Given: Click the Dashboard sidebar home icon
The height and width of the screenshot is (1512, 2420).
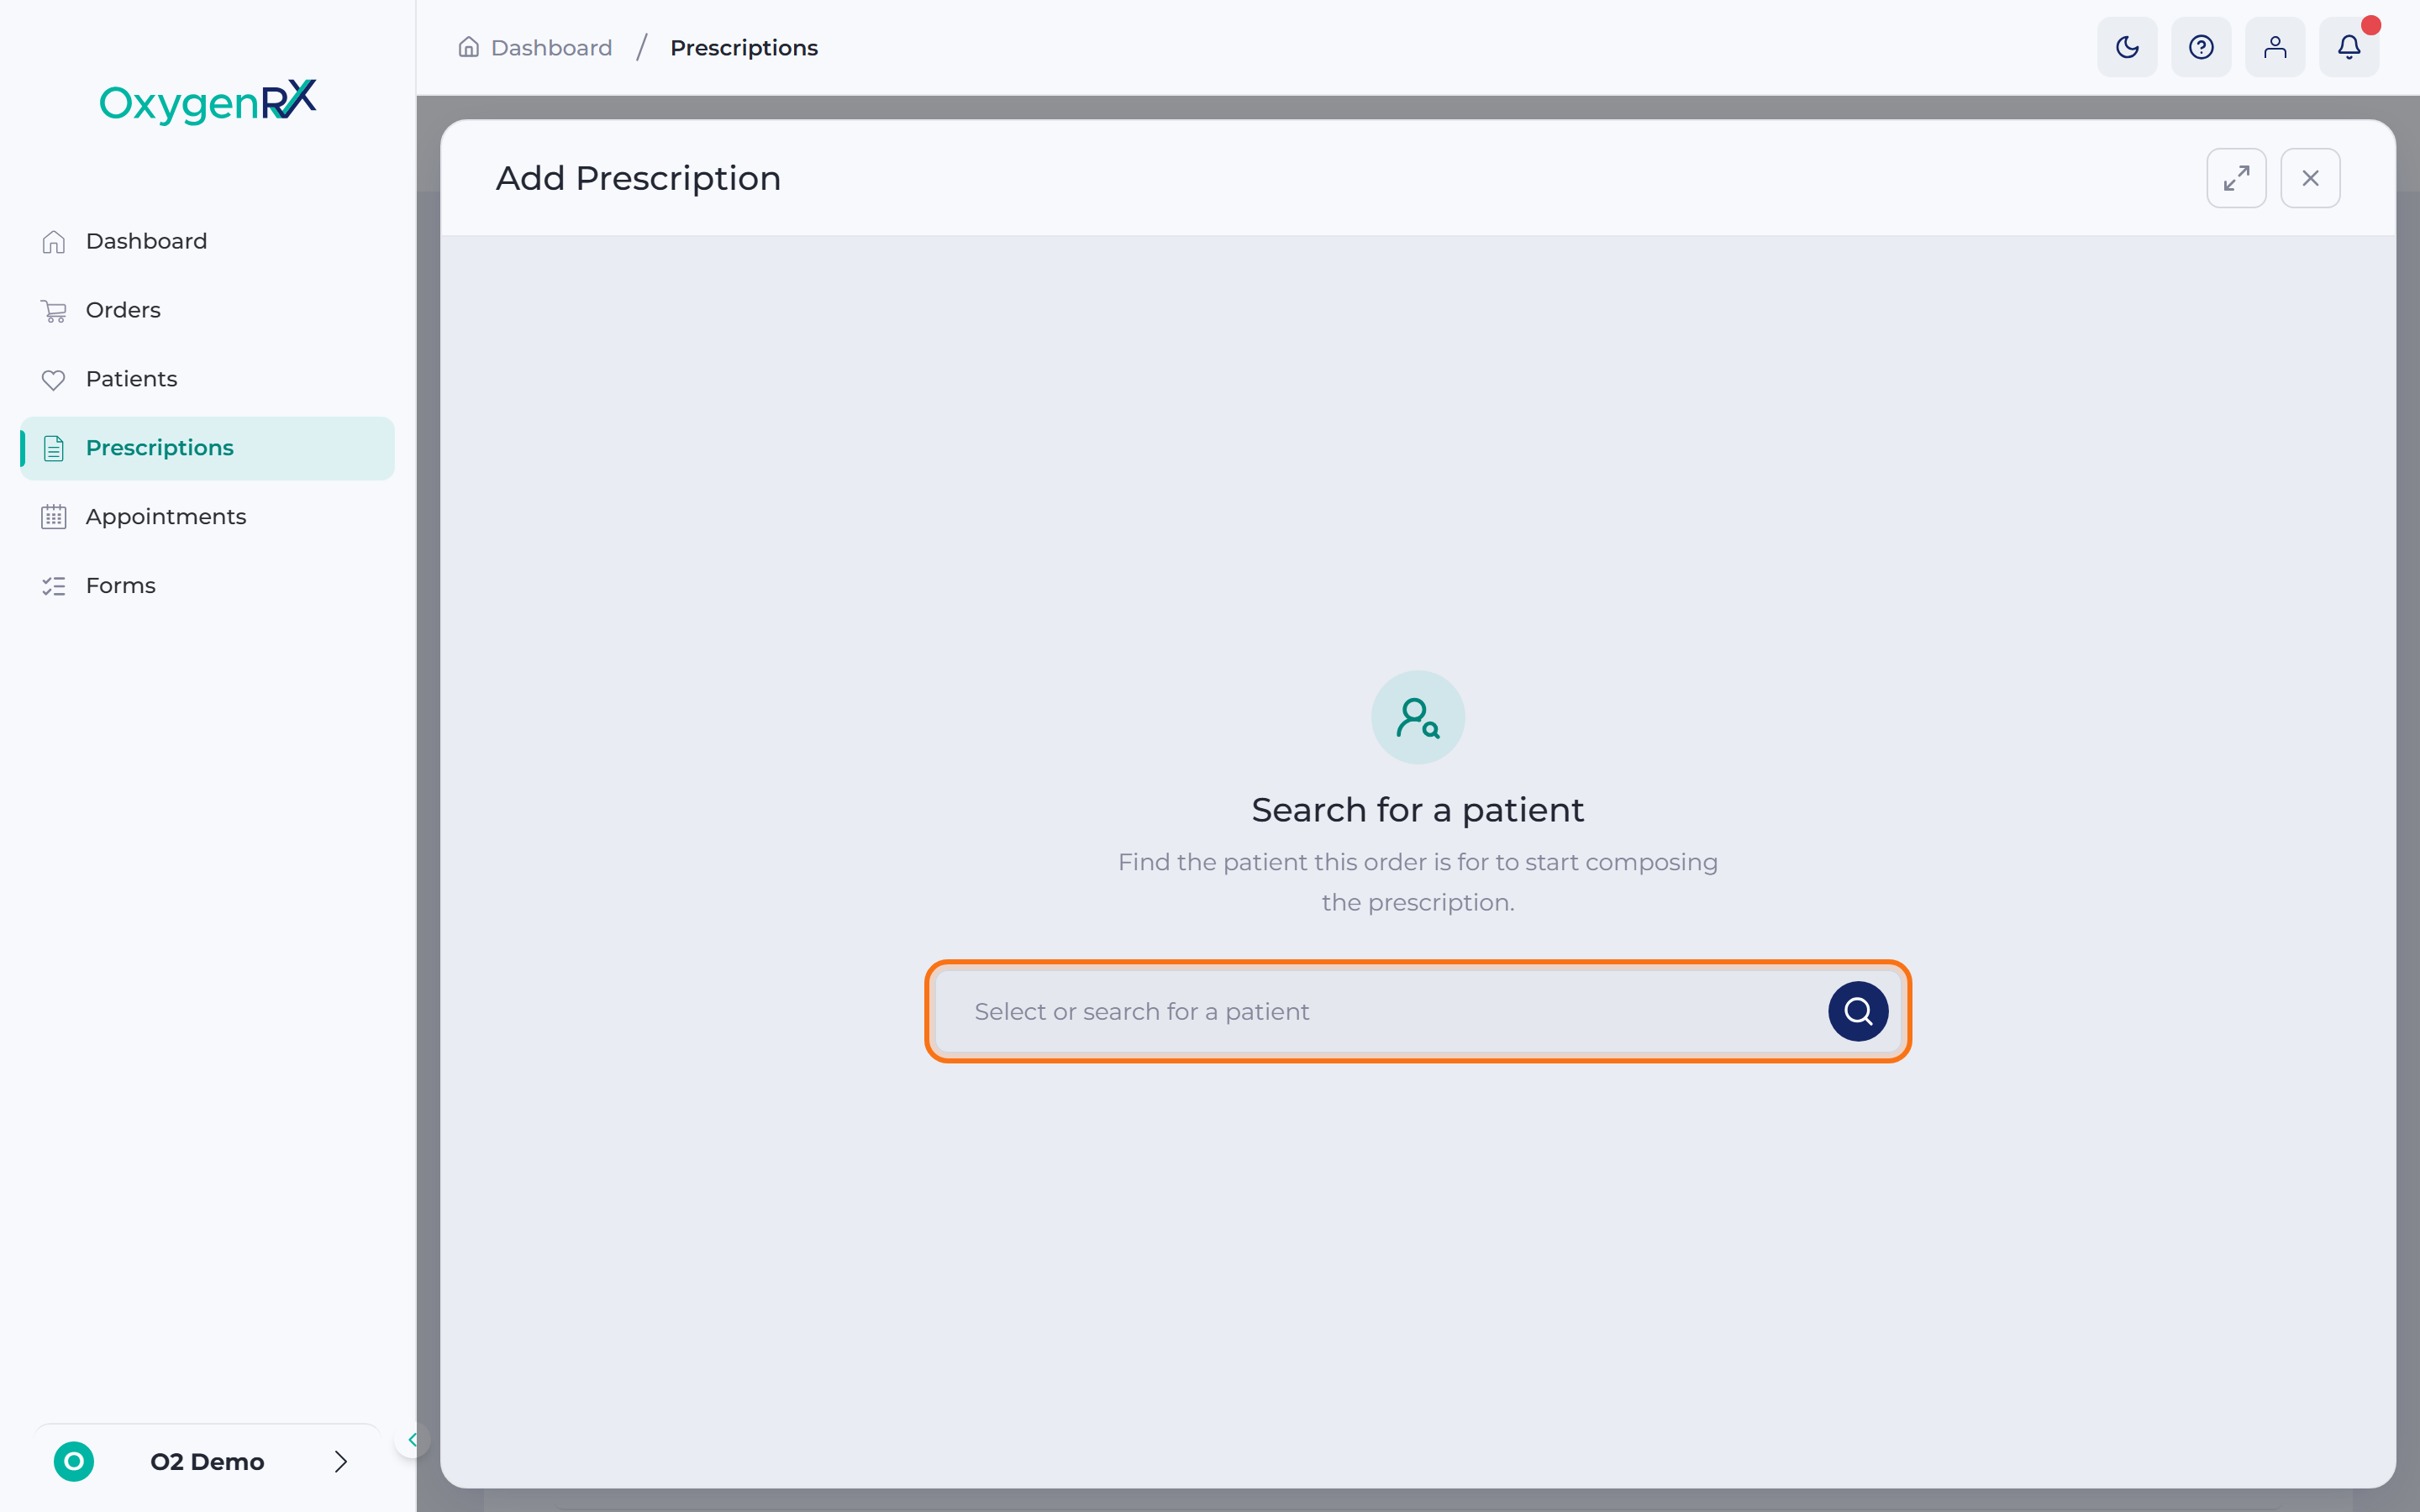Looking at the screenshot, I should pyautogui.click(x=54, y=242).
